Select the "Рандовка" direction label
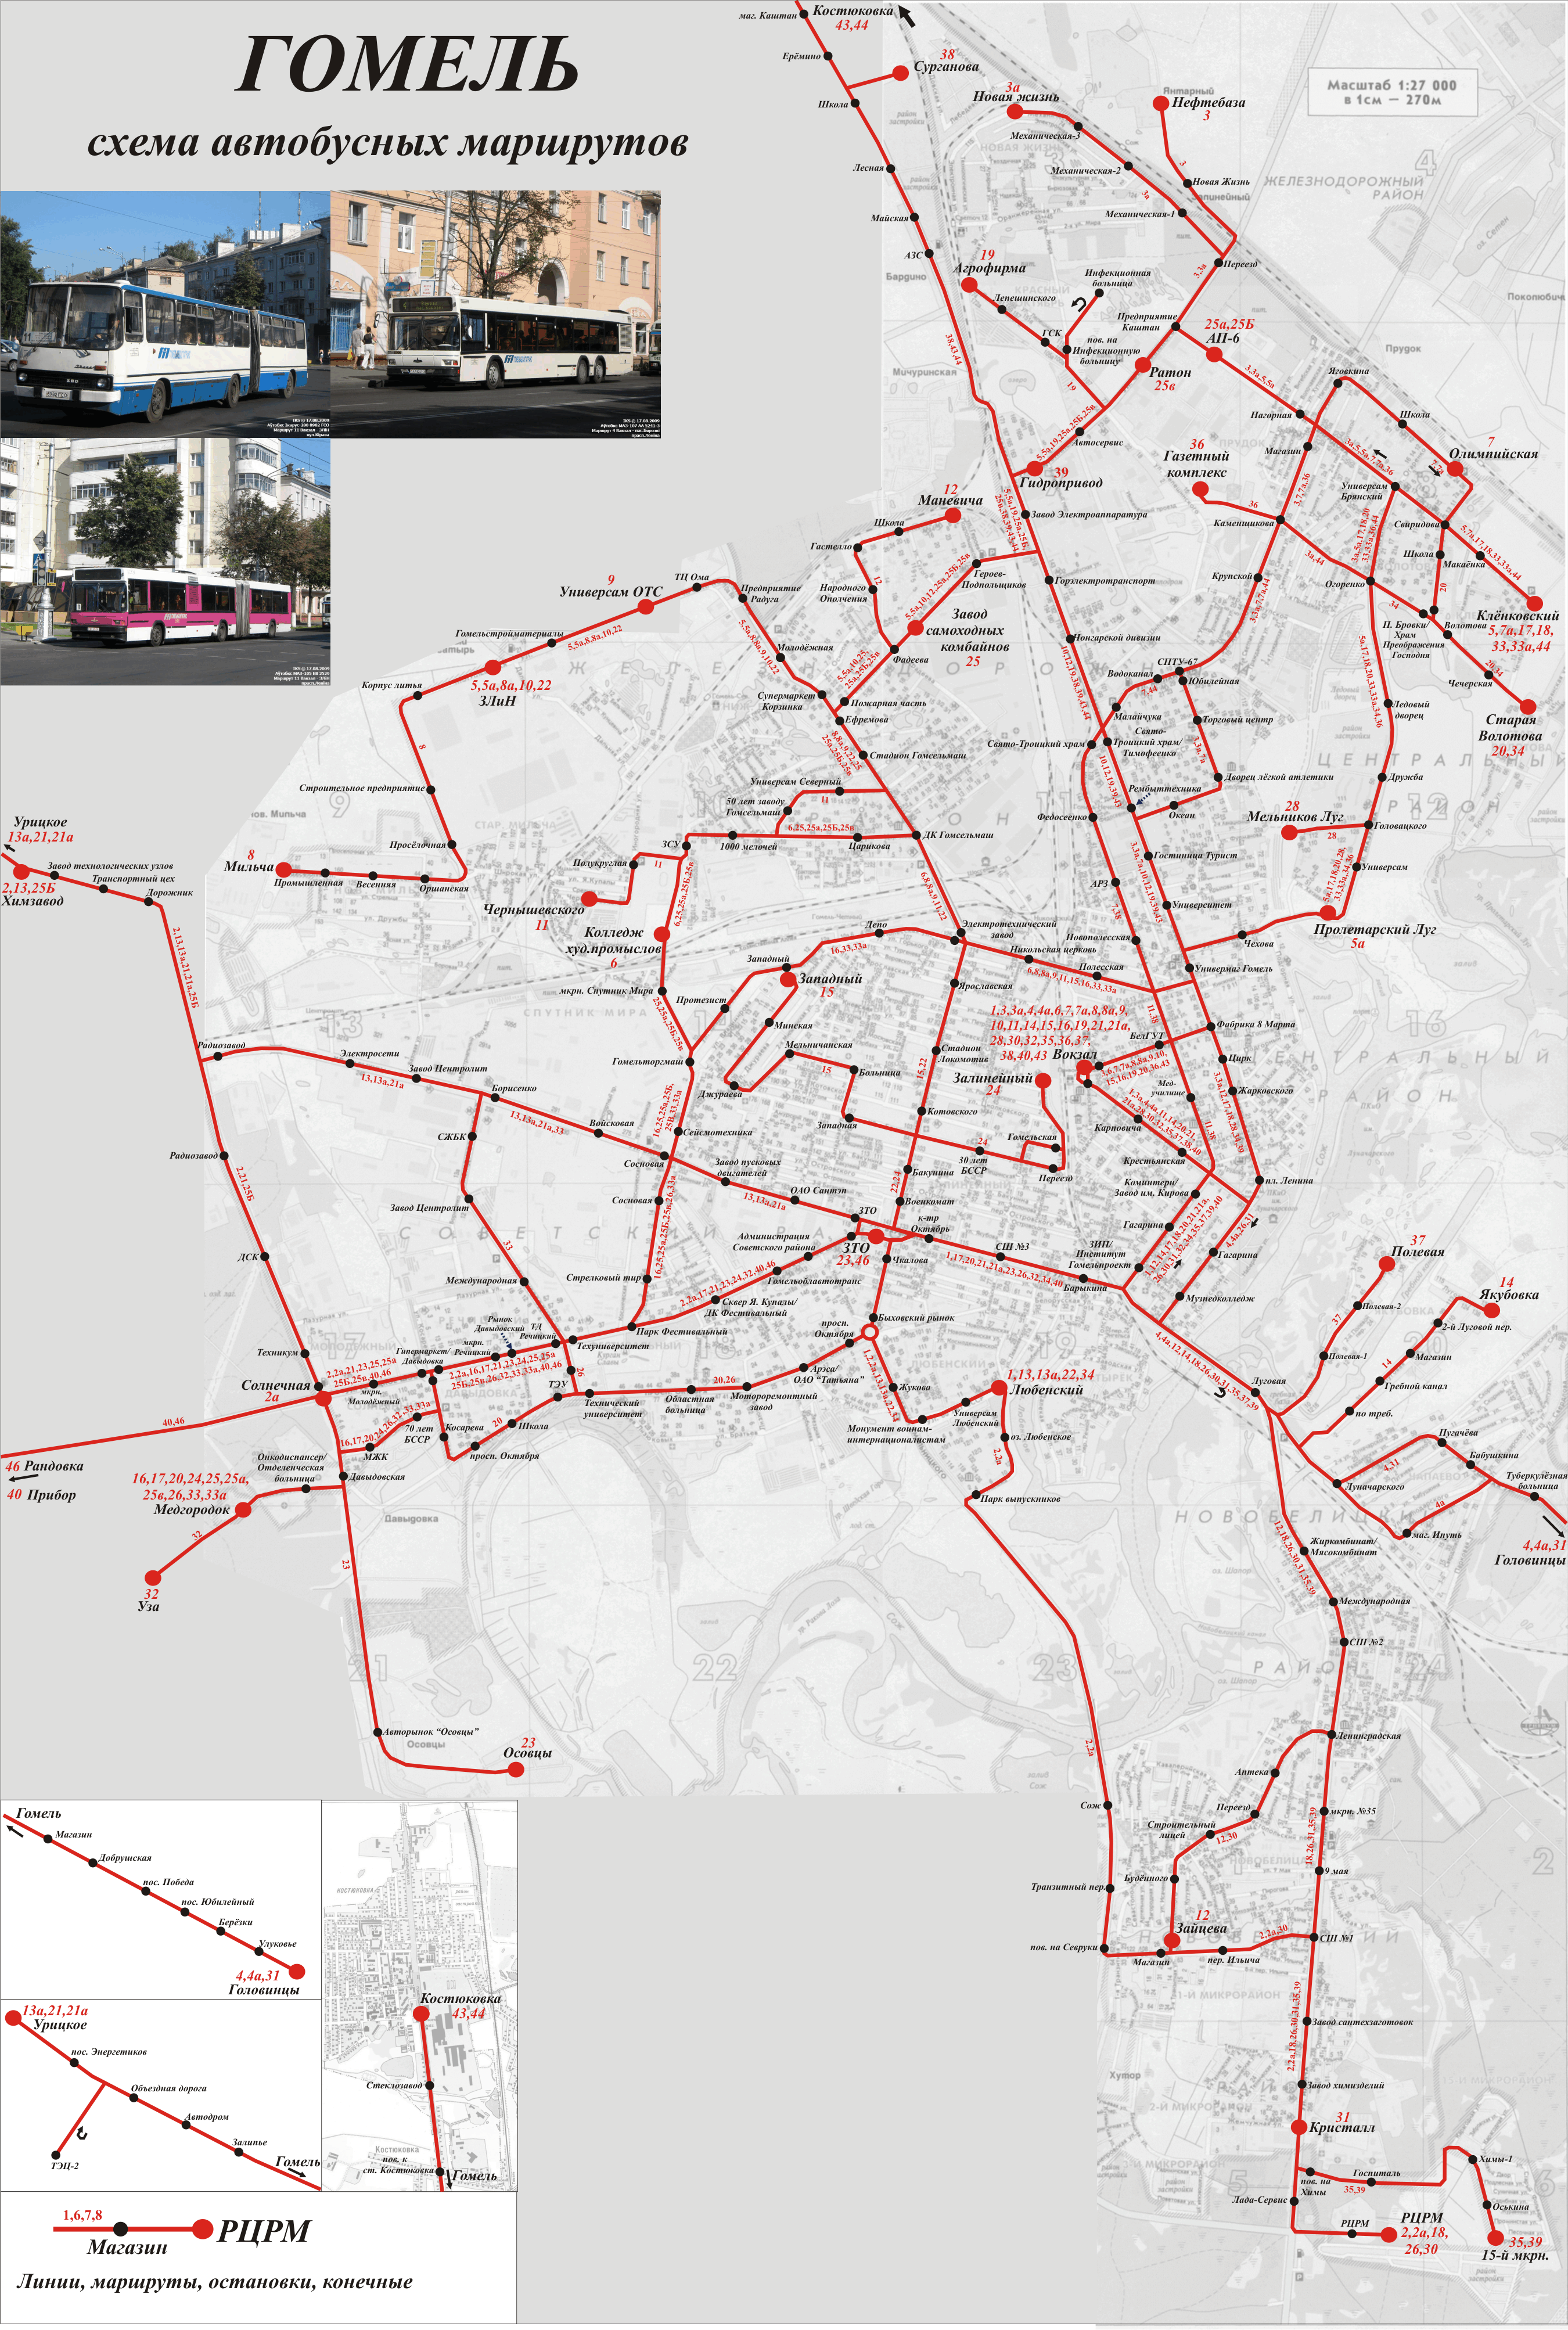Screen dimensions: 1568x2330 54,1466
